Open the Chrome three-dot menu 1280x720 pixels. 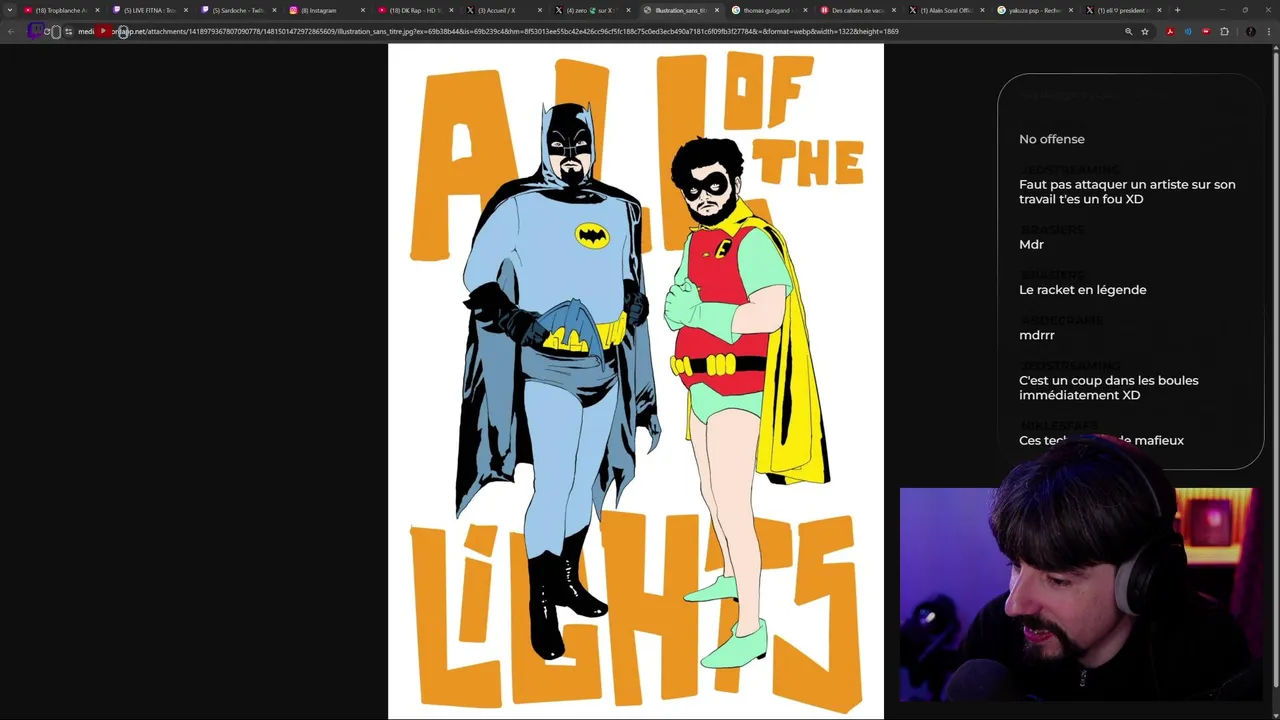point(1268,31)
